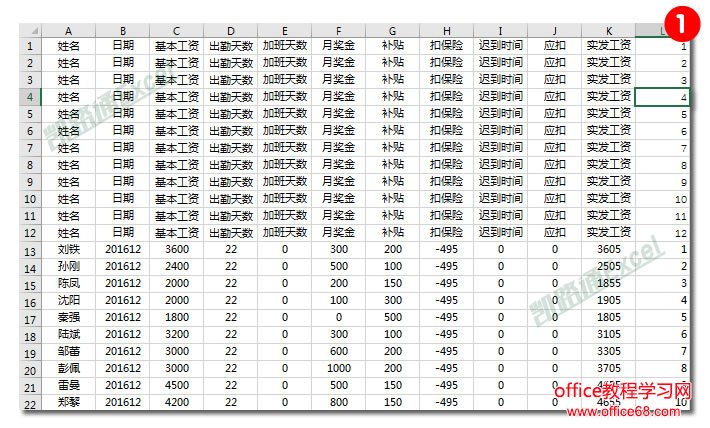
Task: Click bonus cell 1000 in 彭佩's row
Action: 339,368
